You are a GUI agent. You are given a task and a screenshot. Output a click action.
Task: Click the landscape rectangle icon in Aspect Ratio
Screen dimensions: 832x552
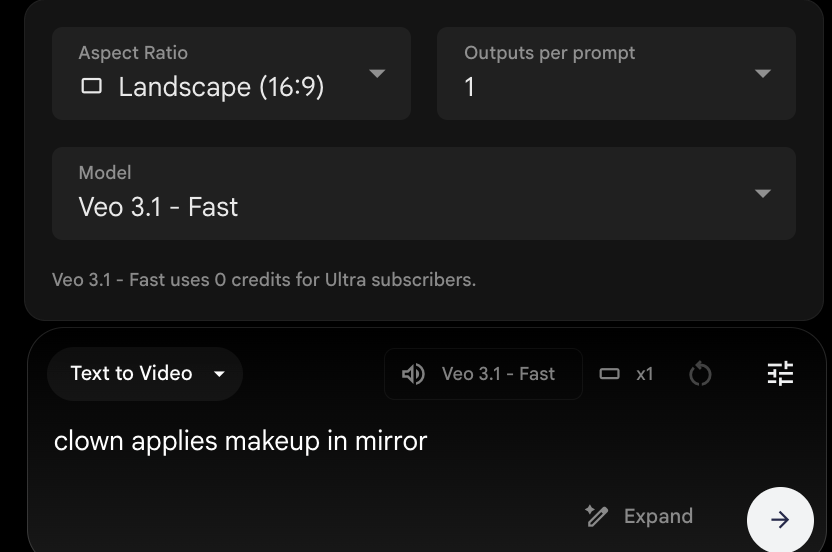point(91,87)
